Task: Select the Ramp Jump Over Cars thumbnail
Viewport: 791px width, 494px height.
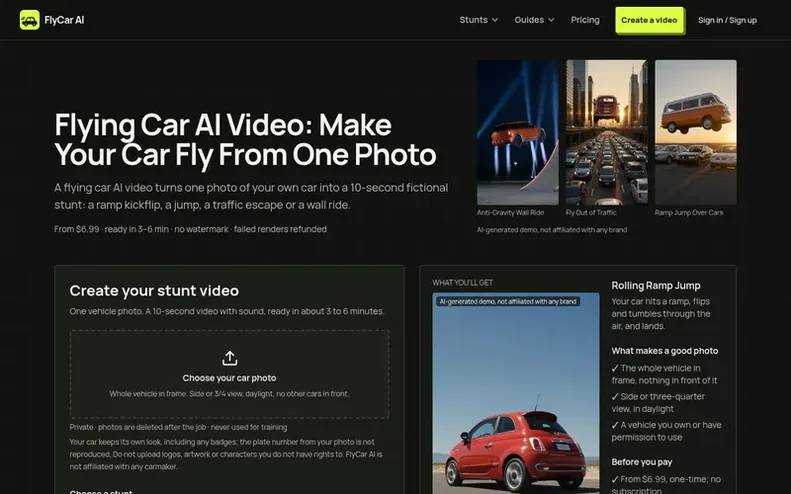Action: coord(696,132)
